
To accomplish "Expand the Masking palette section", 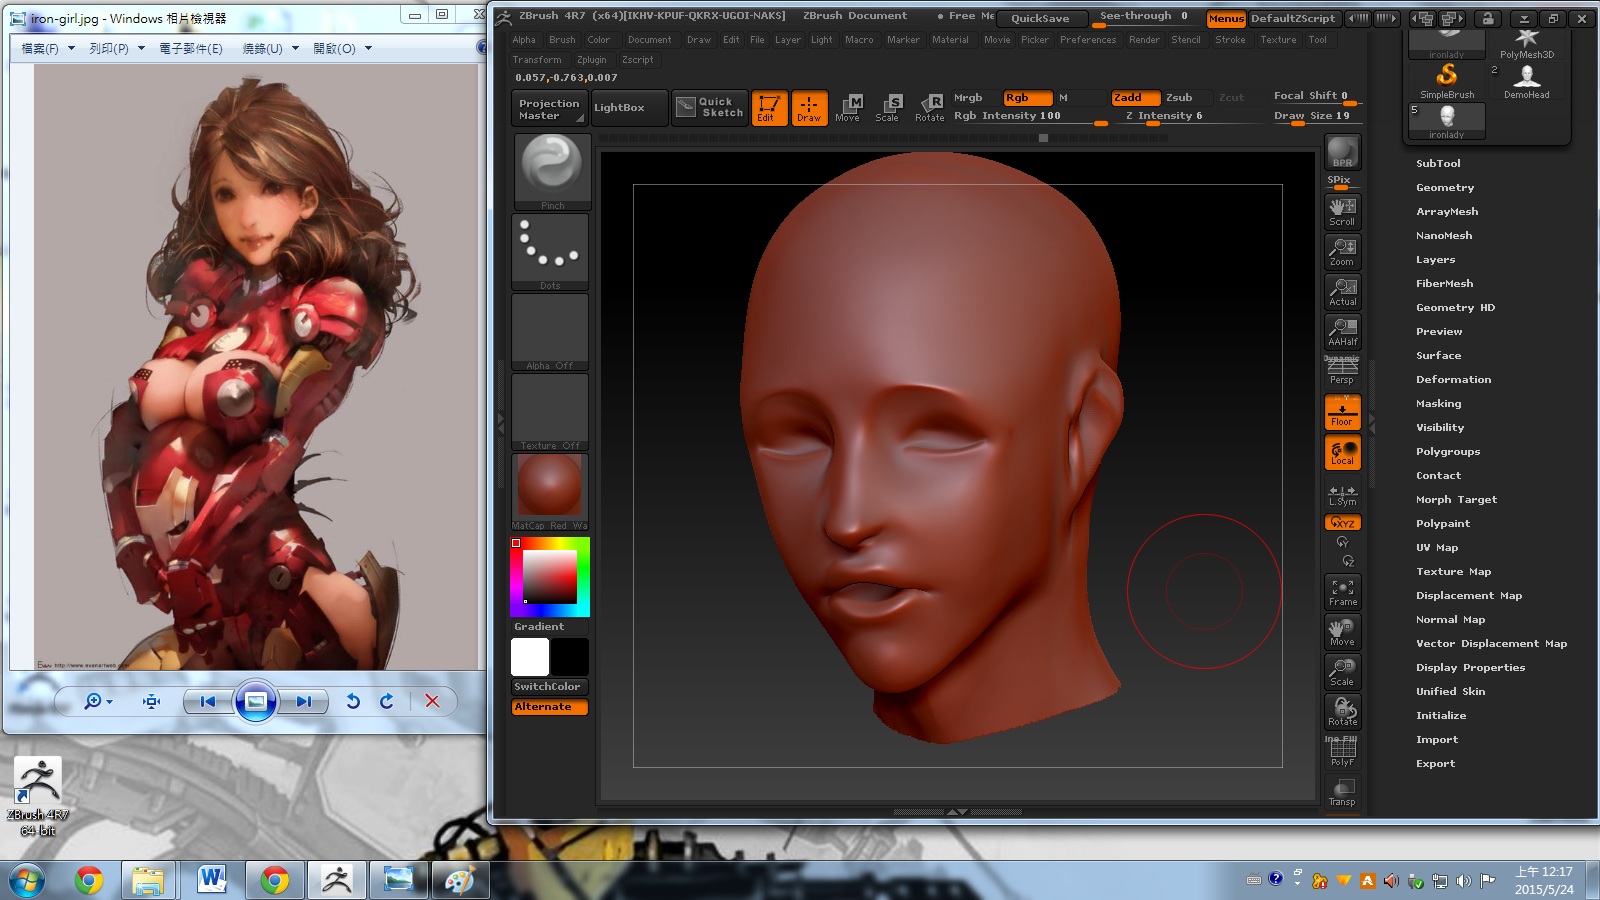I will tap(1438, 403).
